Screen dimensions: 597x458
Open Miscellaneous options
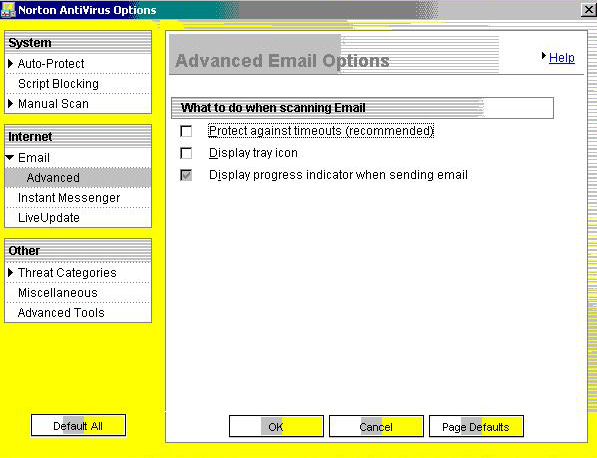58,293
